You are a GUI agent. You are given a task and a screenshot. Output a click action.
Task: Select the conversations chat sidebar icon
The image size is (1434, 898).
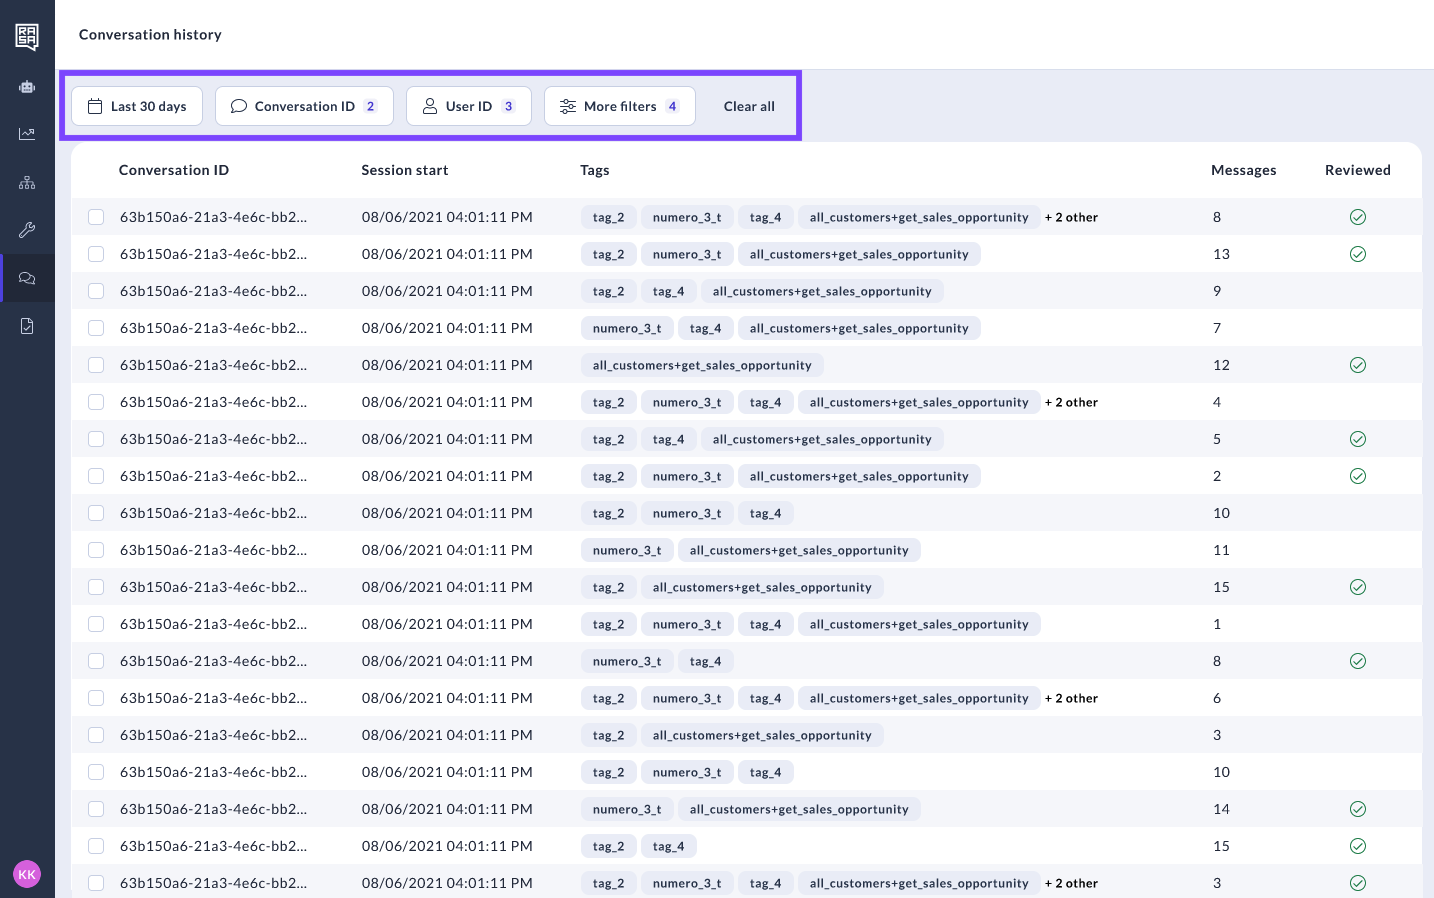27,278
